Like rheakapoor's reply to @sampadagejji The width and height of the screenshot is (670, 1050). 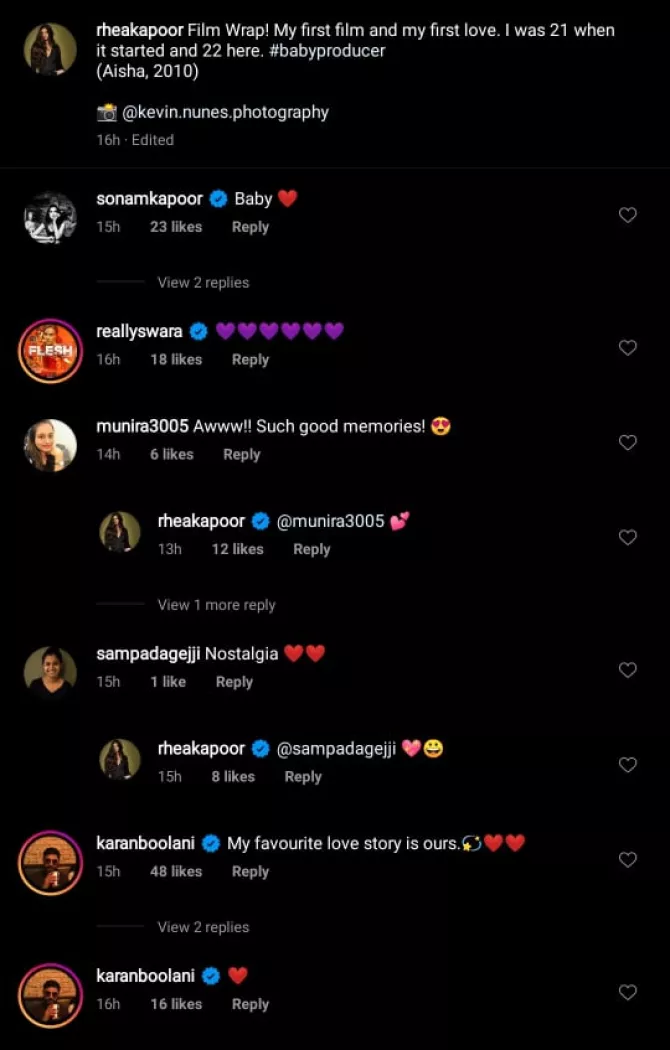628,765
